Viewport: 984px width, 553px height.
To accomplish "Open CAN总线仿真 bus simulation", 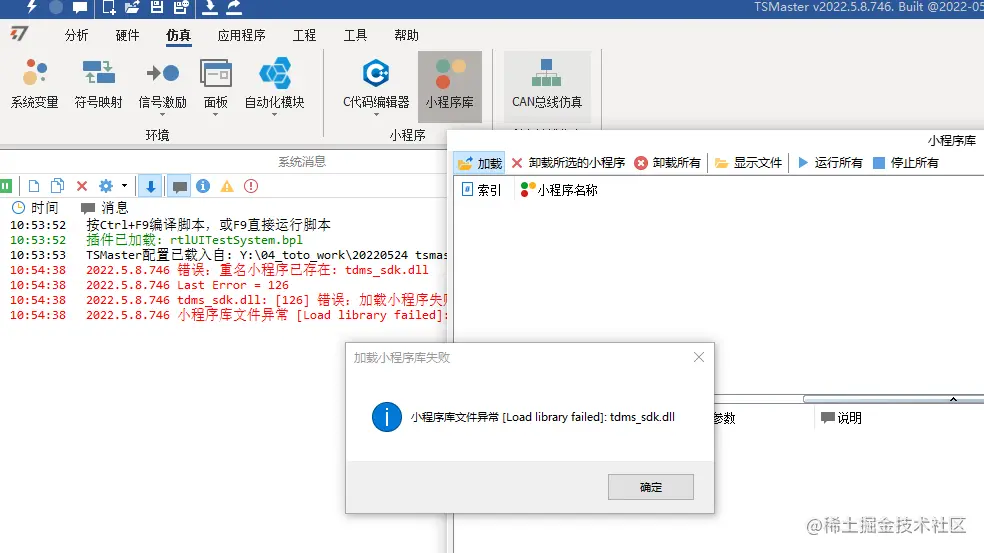I will [x=547, y=86].
